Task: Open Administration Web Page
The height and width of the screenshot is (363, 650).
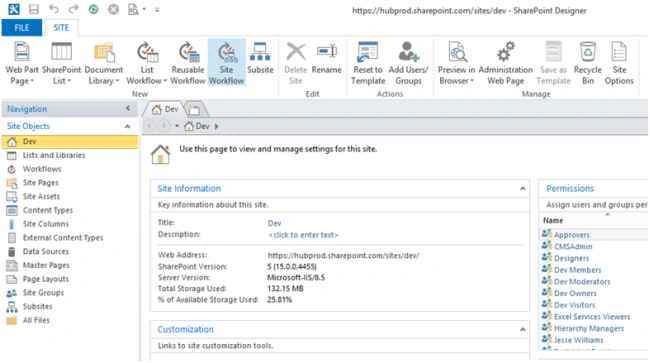Action: (x=505, y=63)
